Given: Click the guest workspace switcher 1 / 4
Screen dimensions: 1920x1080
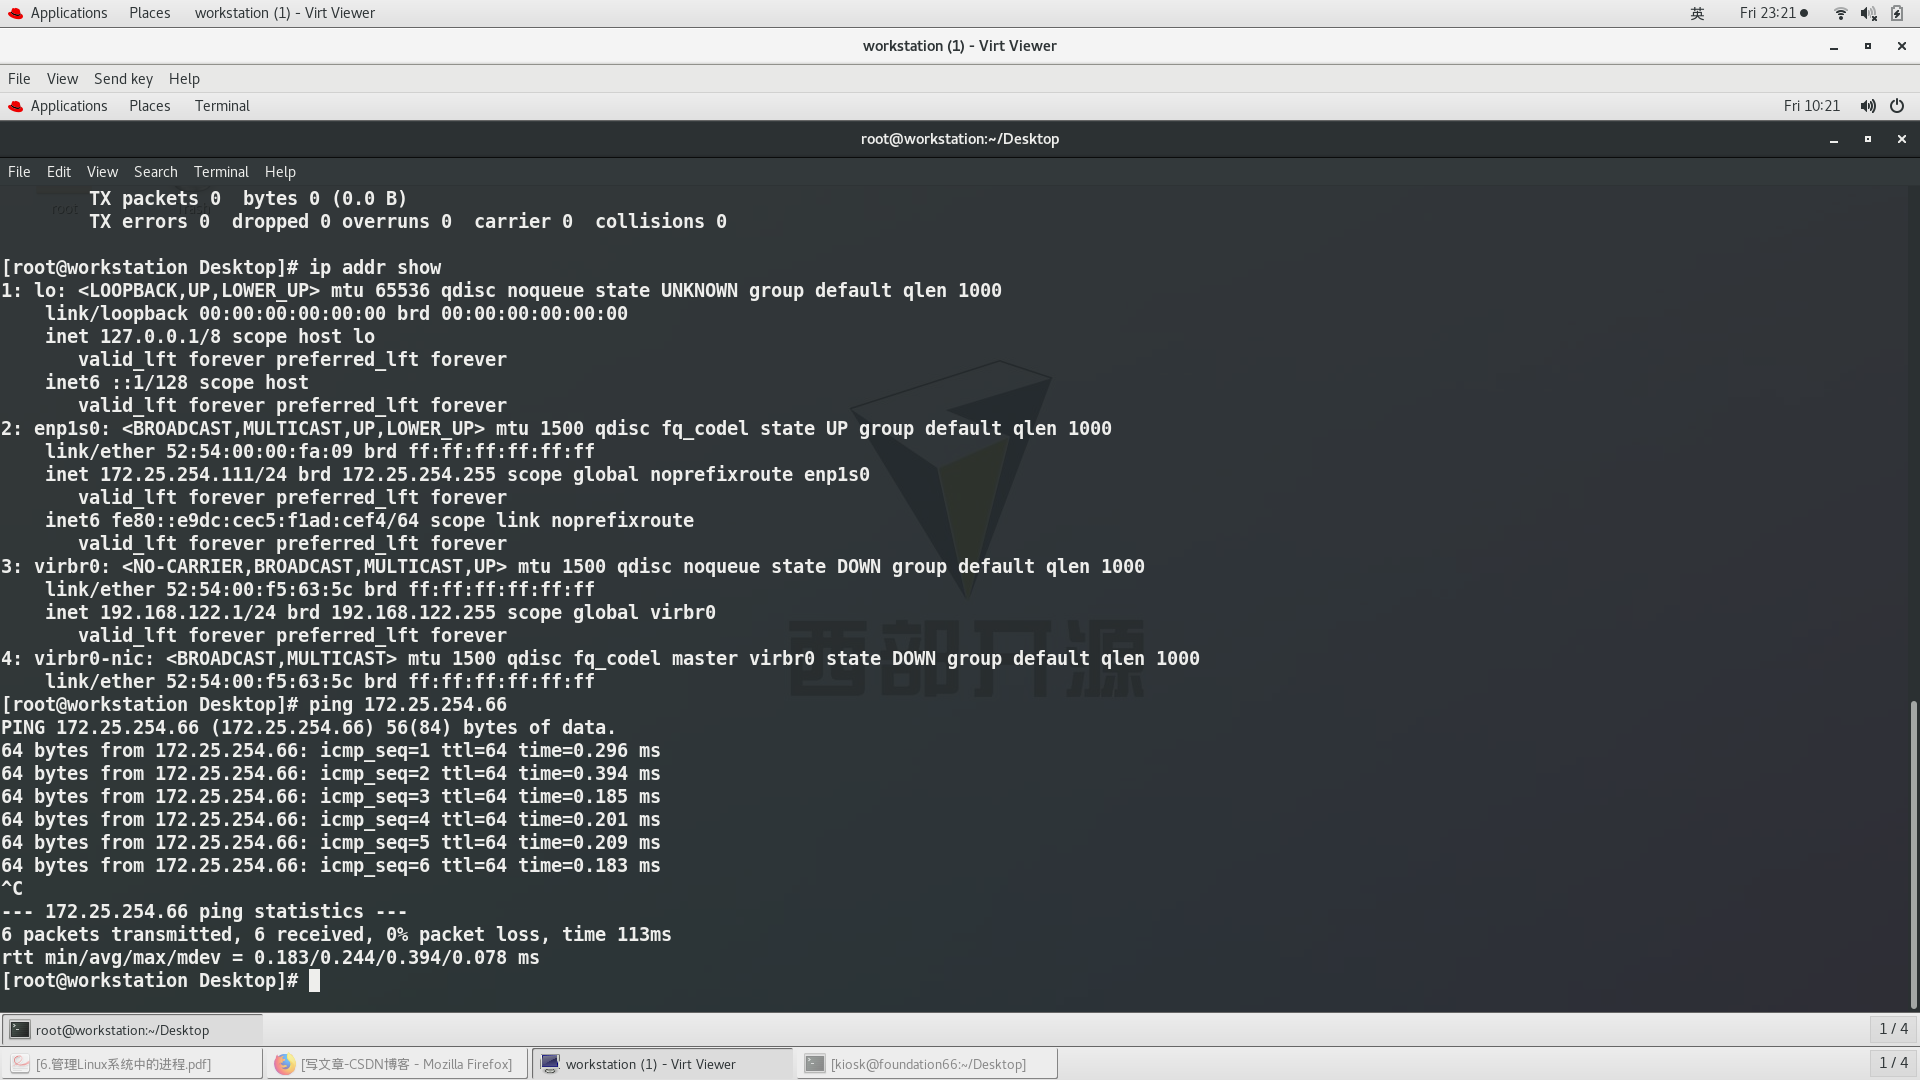Looking at the screenshot, I should click(1892, 1029).
